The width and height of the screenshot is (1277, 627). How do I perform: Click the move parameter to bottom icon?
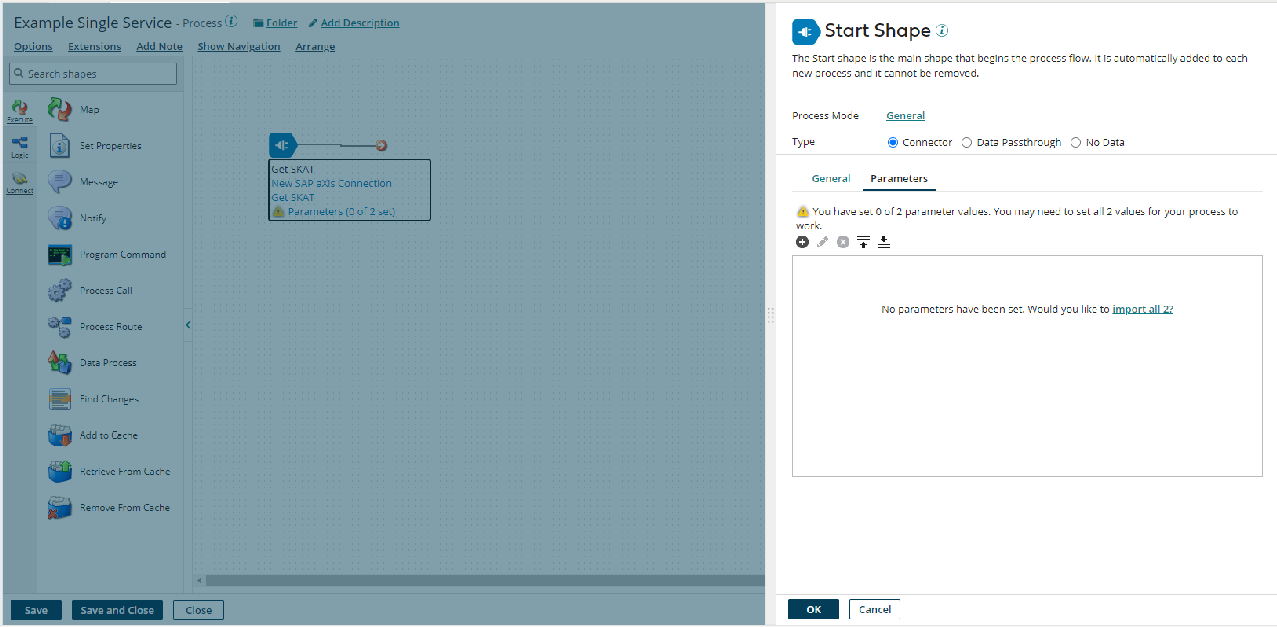pyautogui.click(x=884, y=242)
